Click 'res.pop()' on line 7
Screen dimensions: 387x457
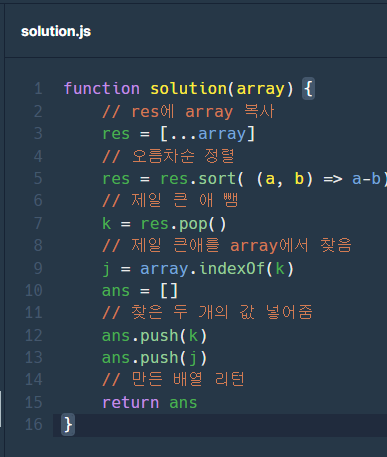point(183,224)
